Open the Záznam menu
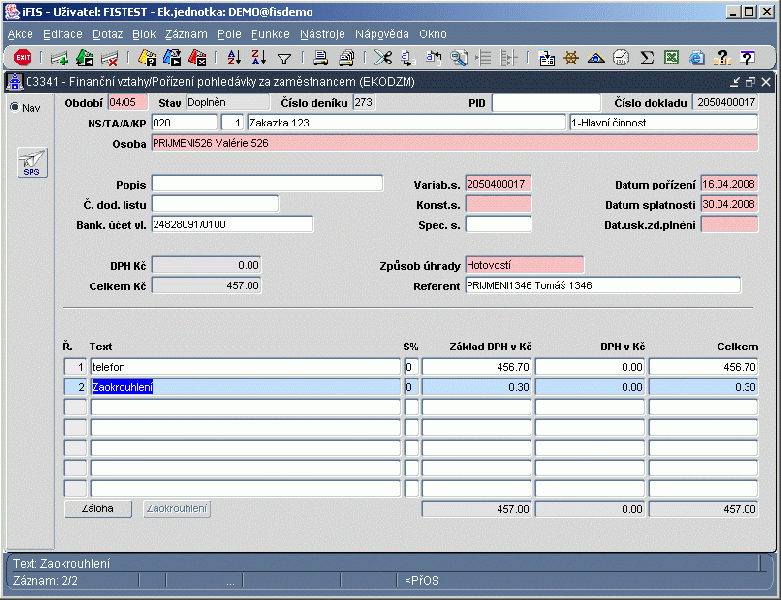Screen dimensions: 781x600 186,34
